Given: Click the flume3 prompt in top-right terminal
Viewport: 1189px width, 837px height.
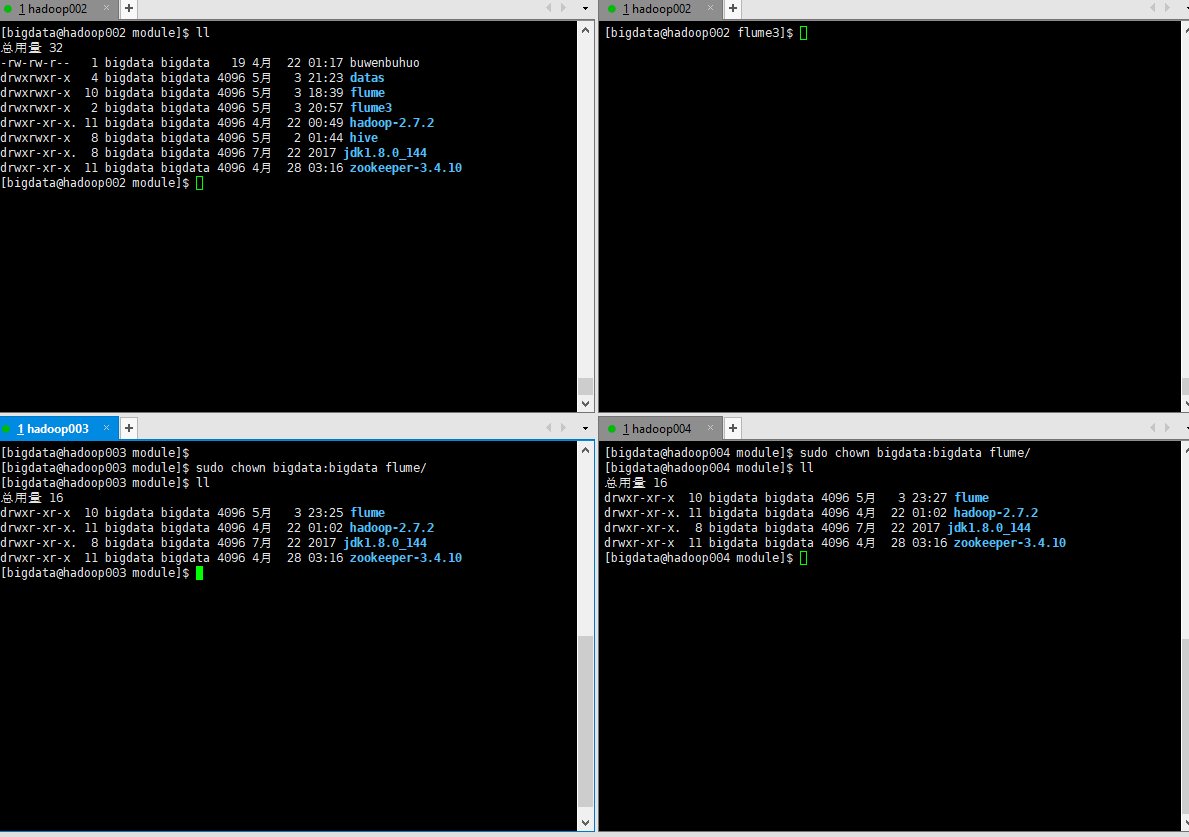Looking at the screenshot, I should [x=698, y=33].
